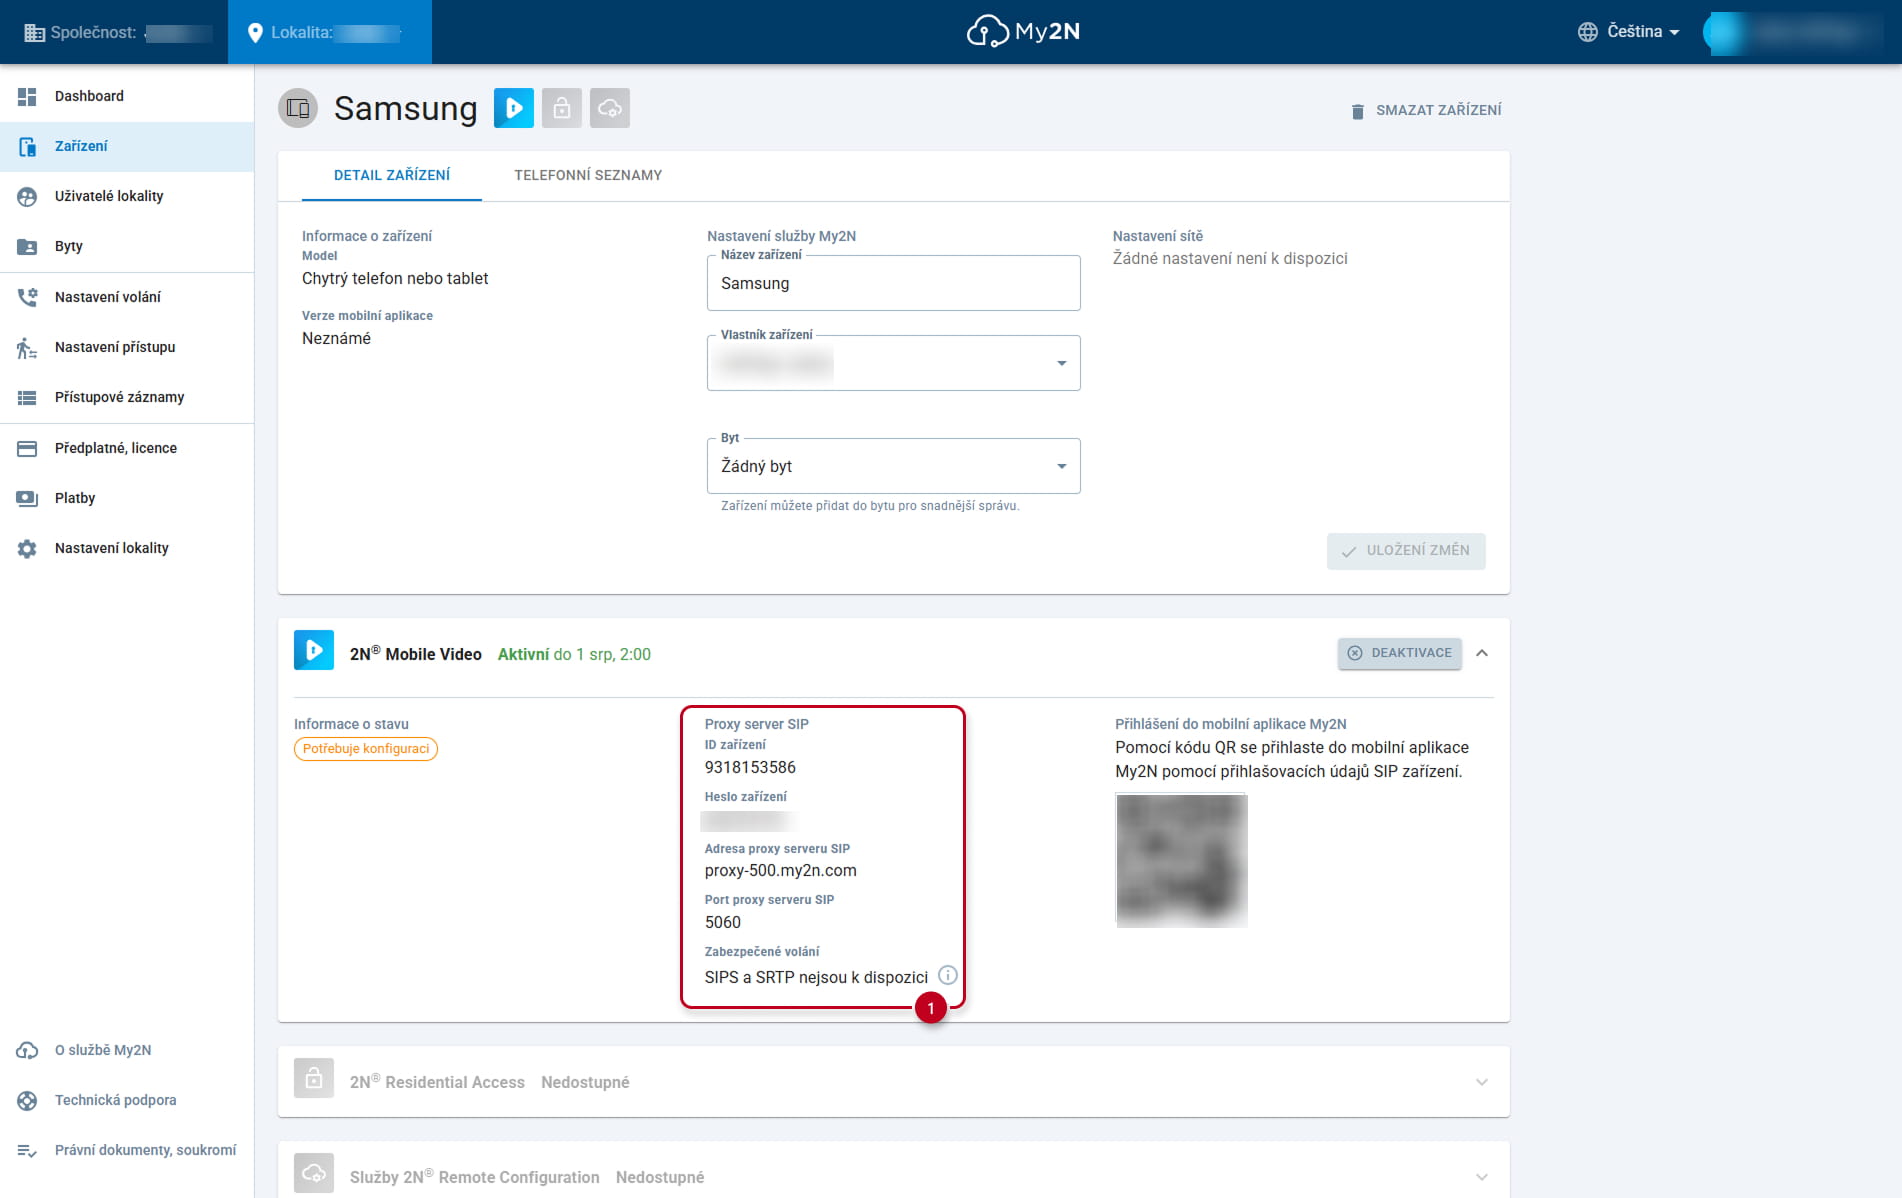Click the Zařízení device icon

pos(27,146)
